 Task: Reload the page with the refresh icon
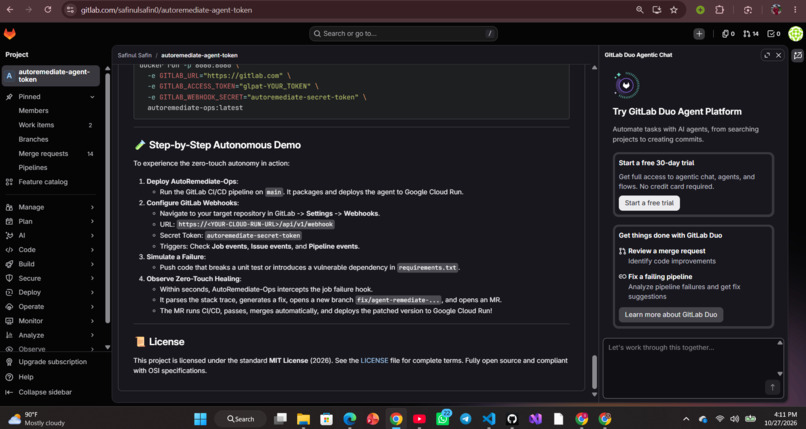pyautogui.click(x=47, y=10)
